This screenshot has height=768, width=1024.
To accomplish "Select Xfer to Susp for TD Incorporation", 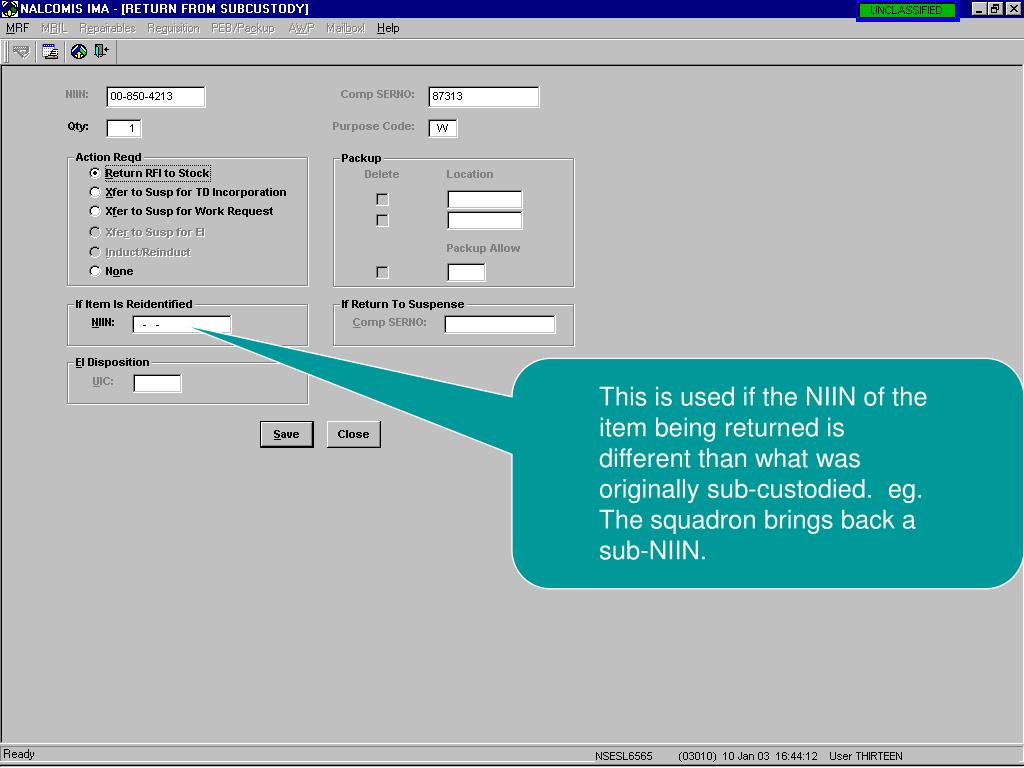I will 96,192.
